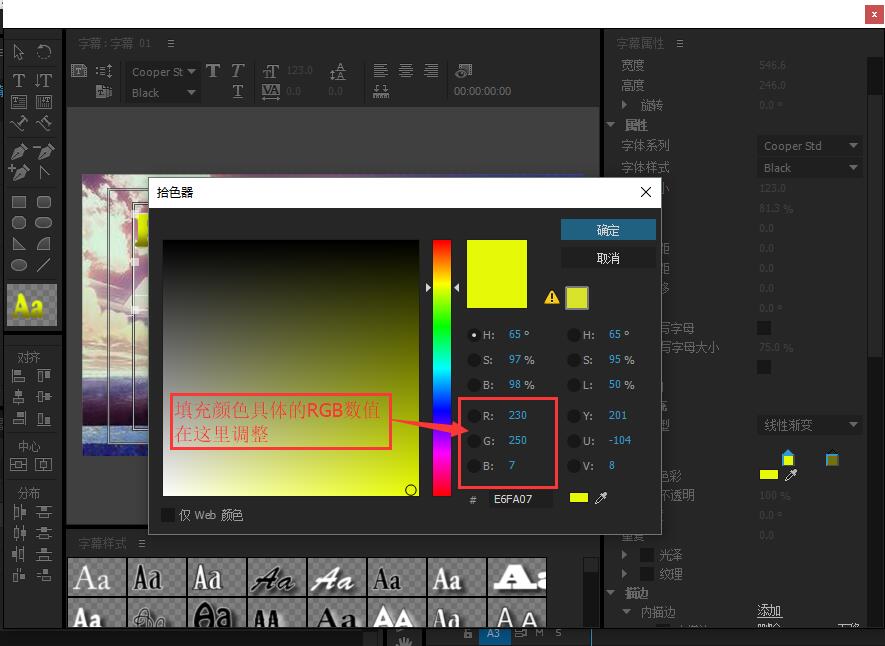Viewport: 885px width, 646px height.
Task: Open the Cooper St font family dropdown
Action: pyautogui.click(x=163, y=72)
